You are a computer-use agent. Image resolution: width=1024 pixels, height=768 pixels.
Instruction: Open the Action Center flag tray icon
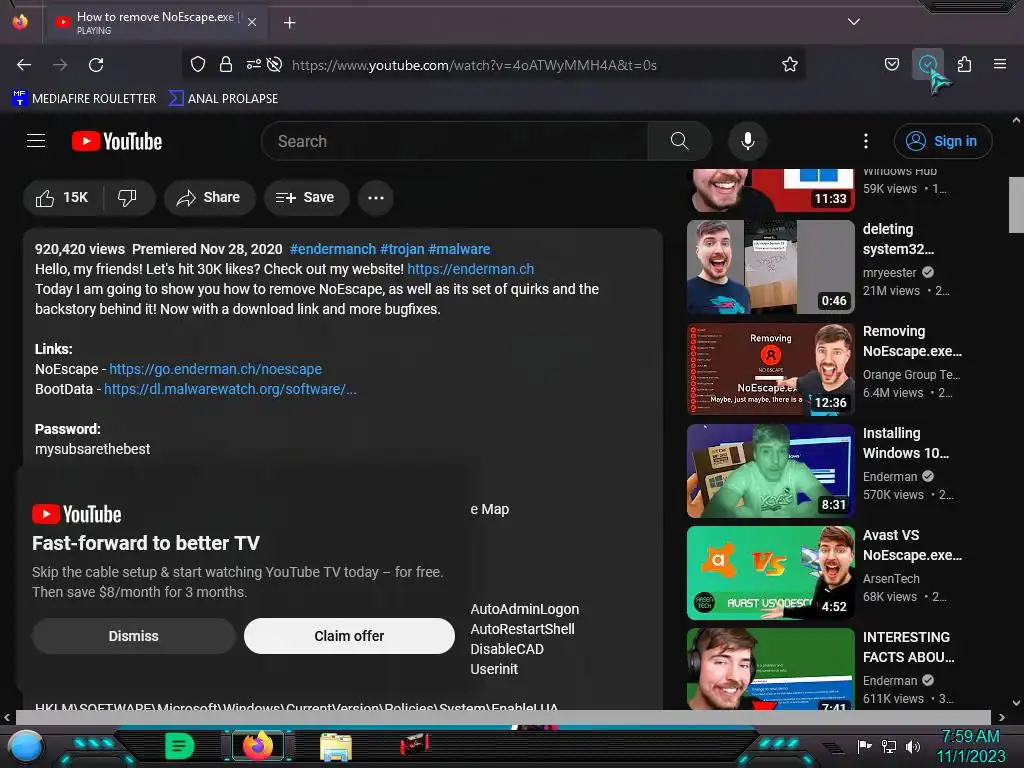865,746
